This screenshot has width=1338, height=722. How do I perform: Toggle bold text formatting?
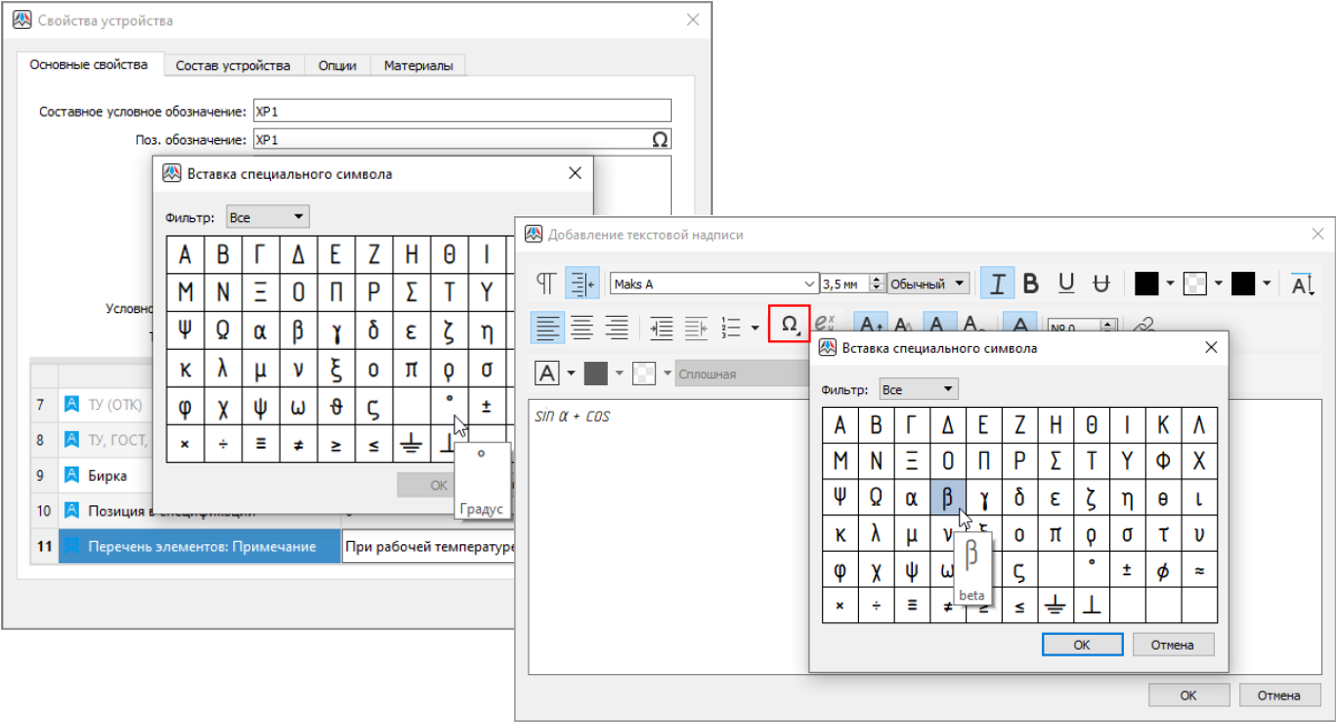(x=1031, y=284)
